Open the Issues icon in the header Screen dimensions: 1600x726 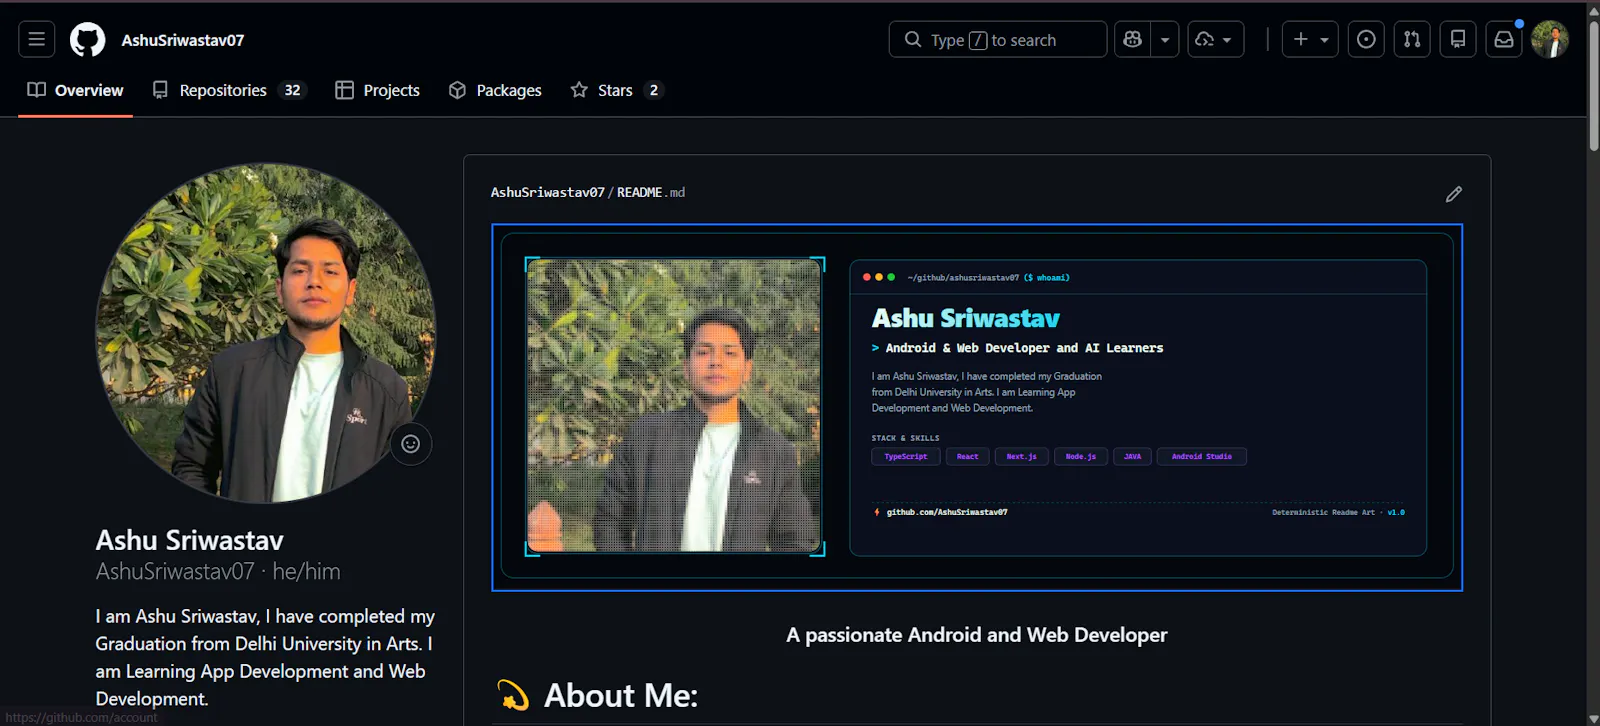(x=1366, y=40)
